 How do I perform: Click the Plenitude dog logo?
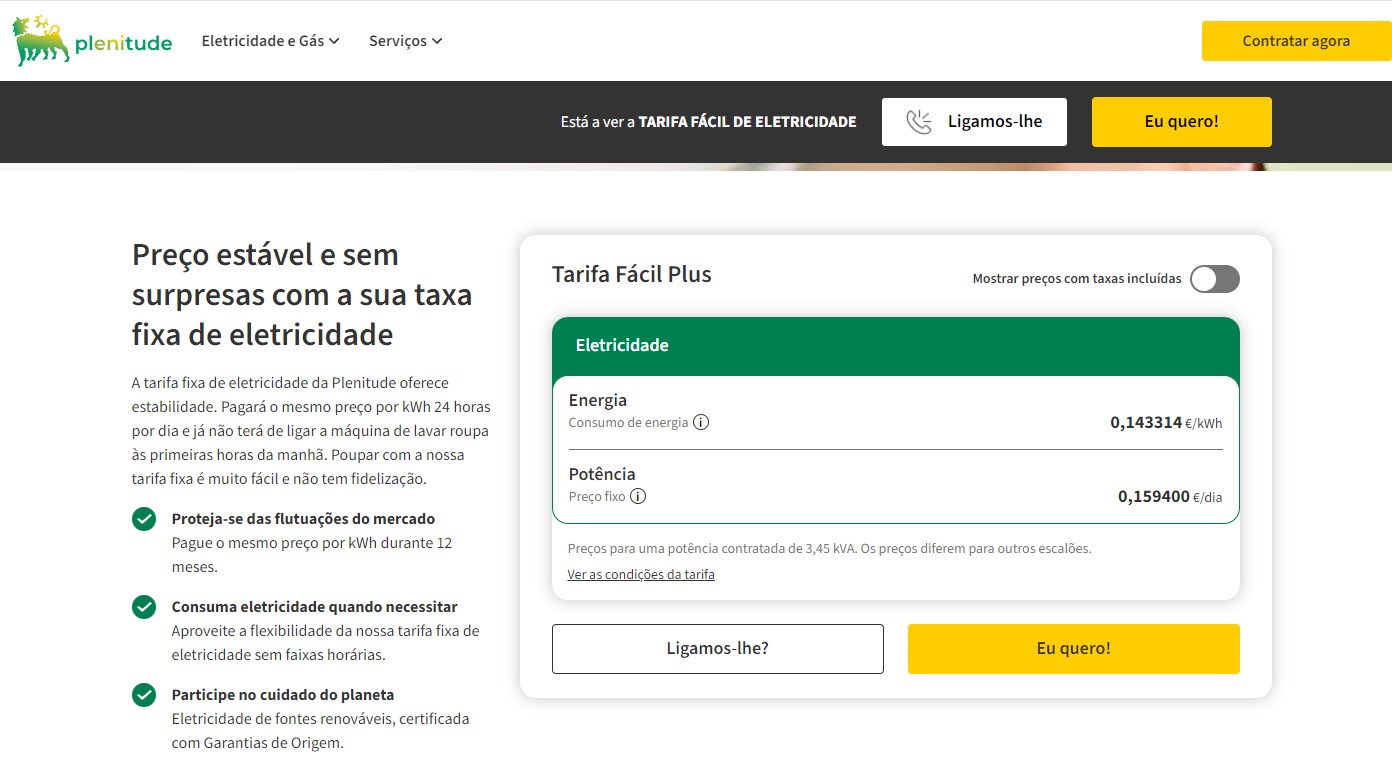40,41
